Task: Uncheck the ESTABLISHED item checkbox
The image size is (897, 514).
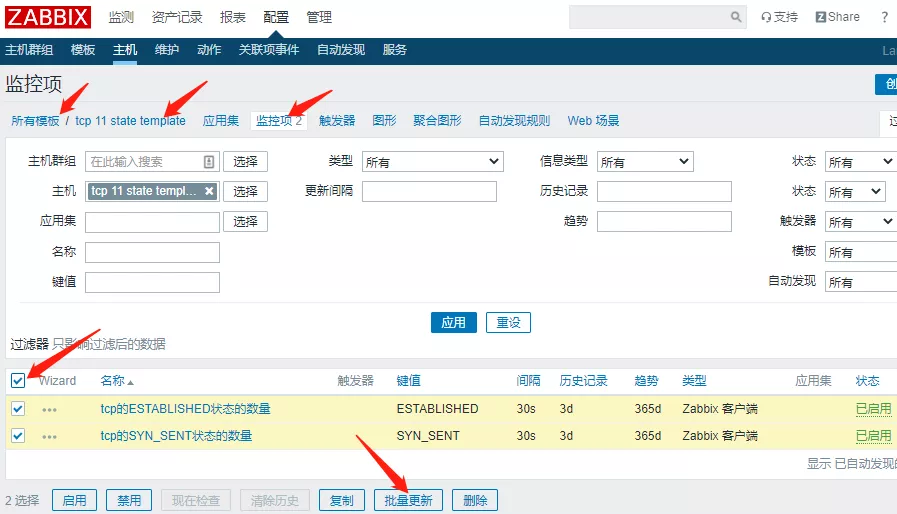Action: [18, 408]
